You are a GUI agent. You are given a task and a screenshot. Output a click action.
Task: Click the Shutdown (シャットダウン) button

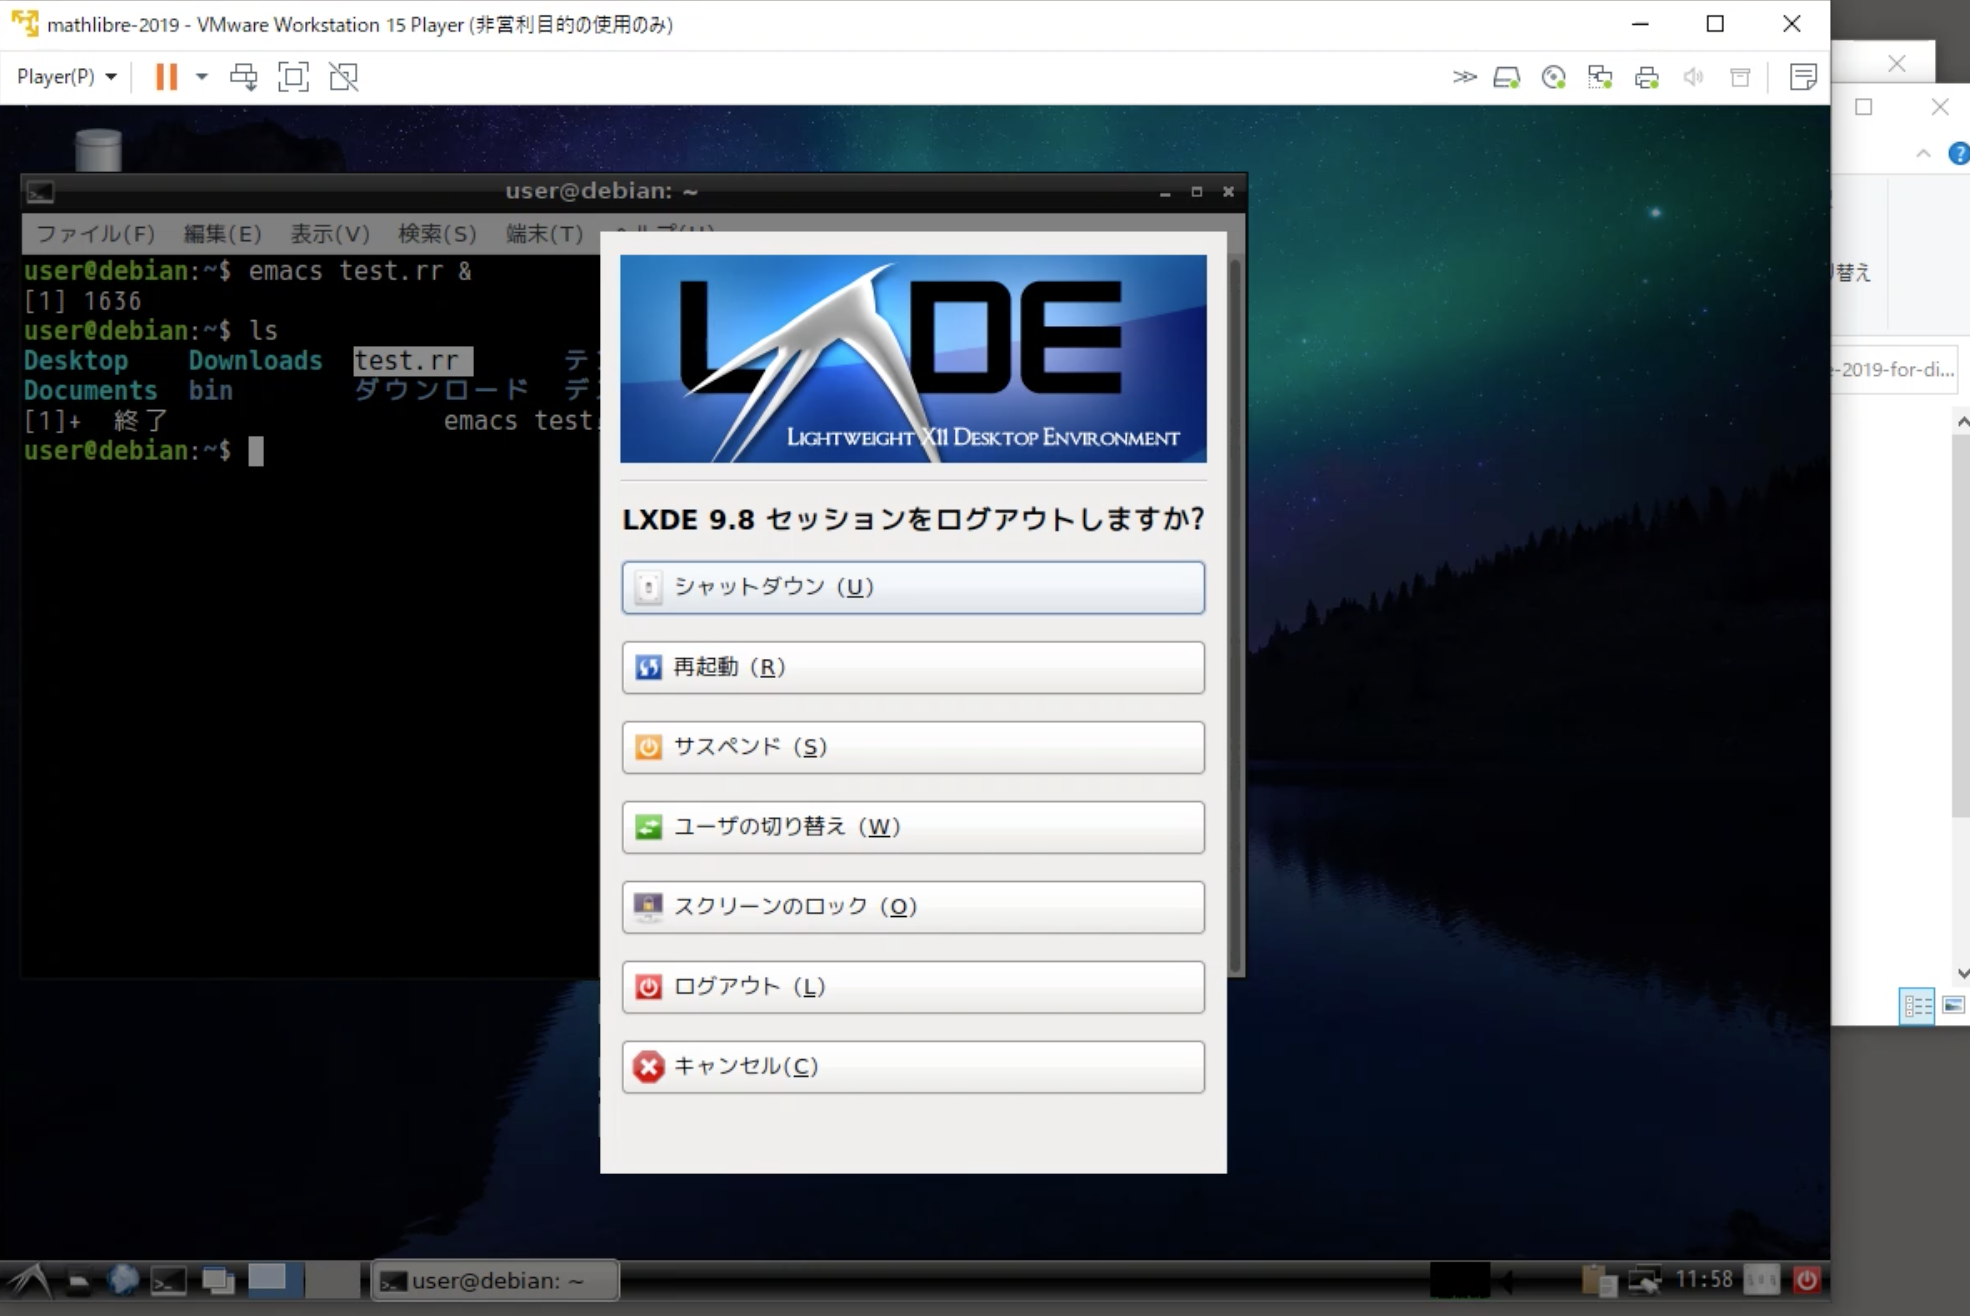coord(913,587)
